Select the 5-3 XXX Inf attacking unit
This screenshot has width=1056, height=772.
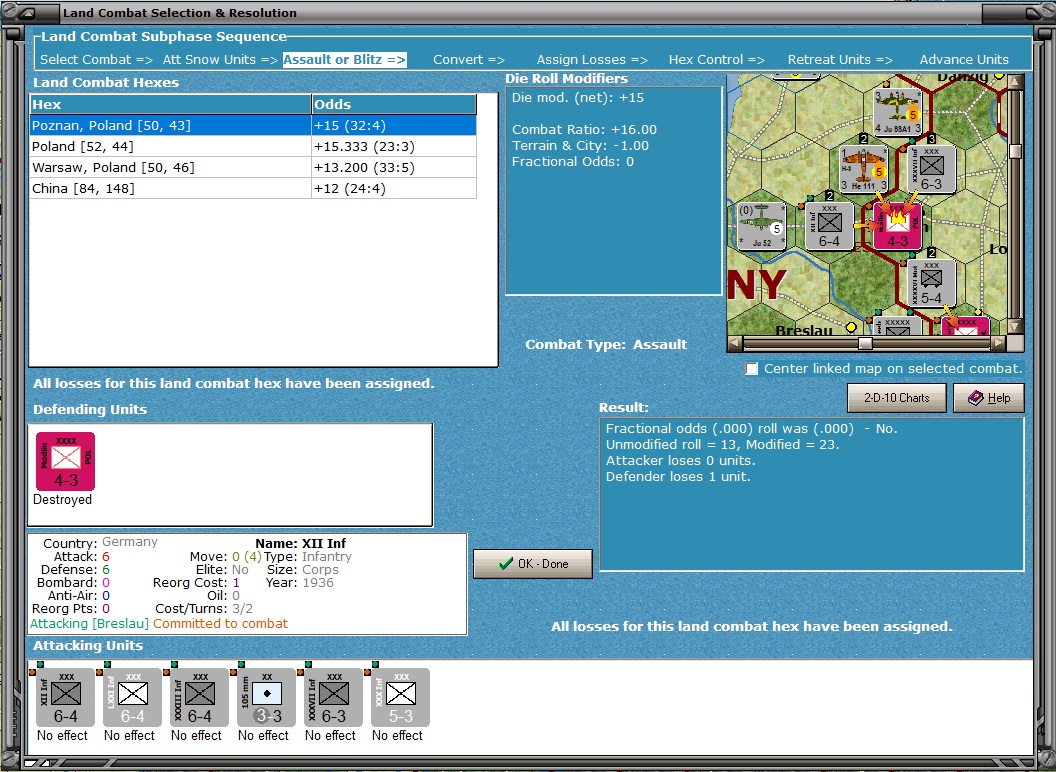coord(400,697)
